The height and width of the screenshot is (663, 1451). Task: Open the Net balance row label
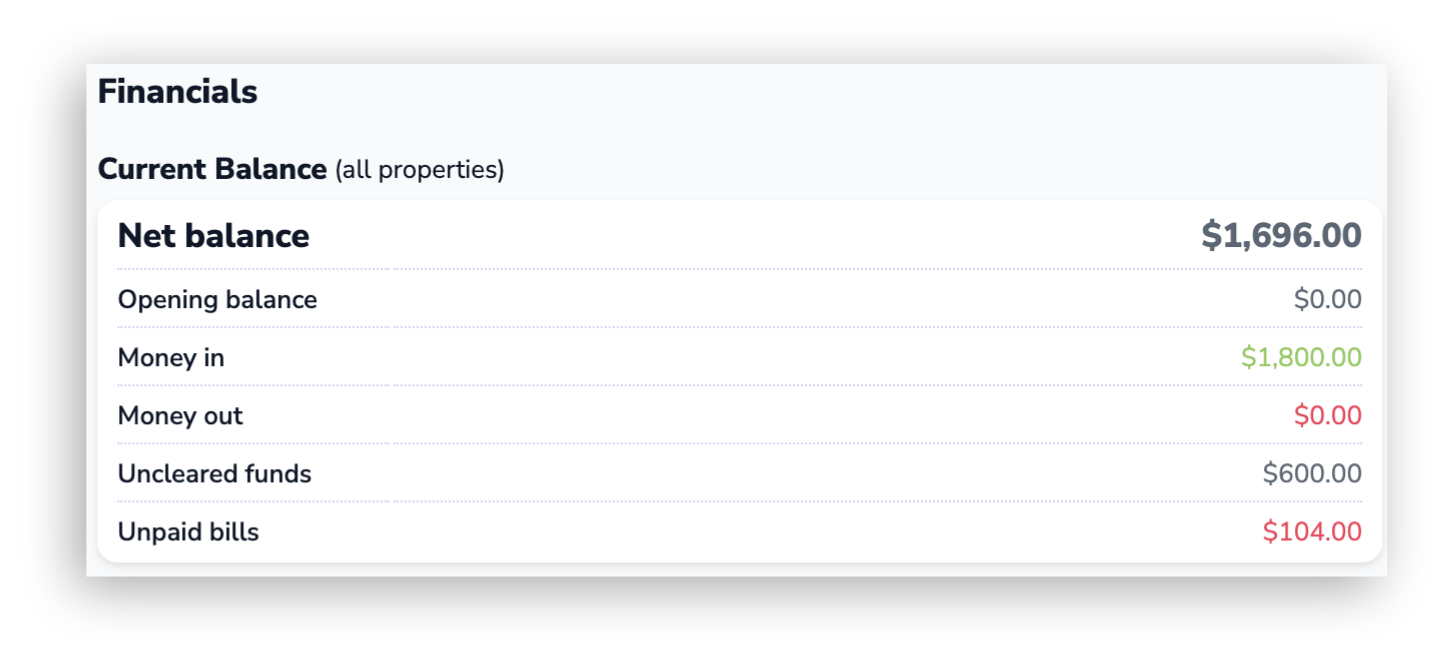click(213, 236)
